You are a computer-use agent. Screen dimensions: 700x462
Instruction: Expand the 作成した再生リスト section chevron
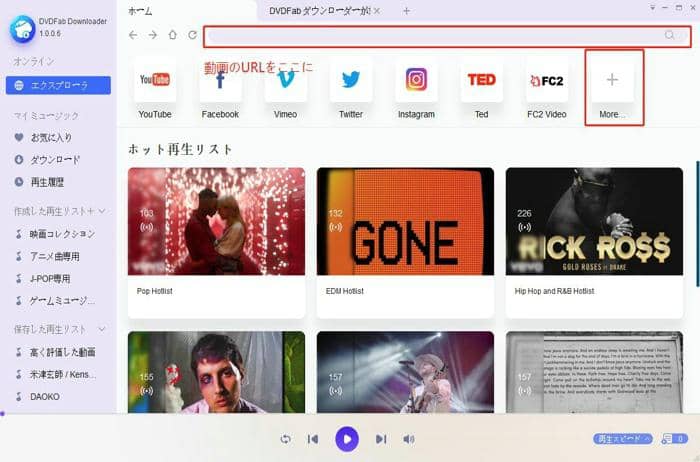coord(102,211)
